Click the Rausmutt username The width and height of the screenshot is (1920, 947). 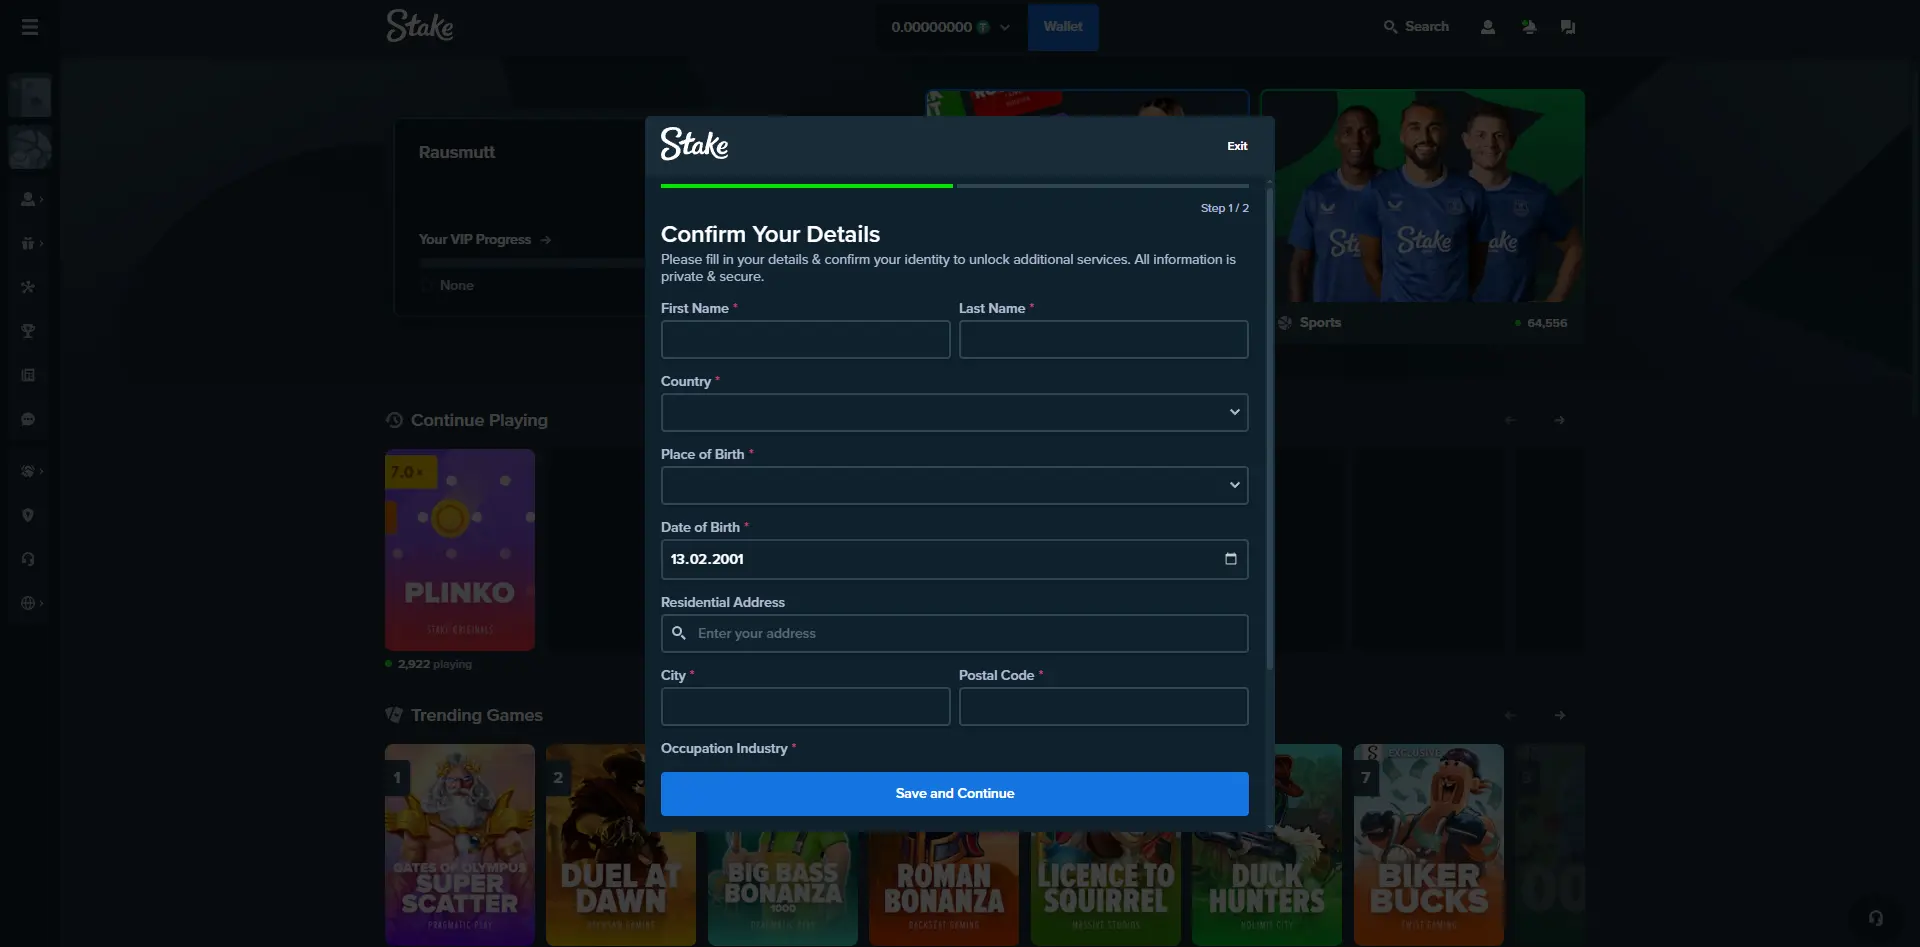click(457, 152)
